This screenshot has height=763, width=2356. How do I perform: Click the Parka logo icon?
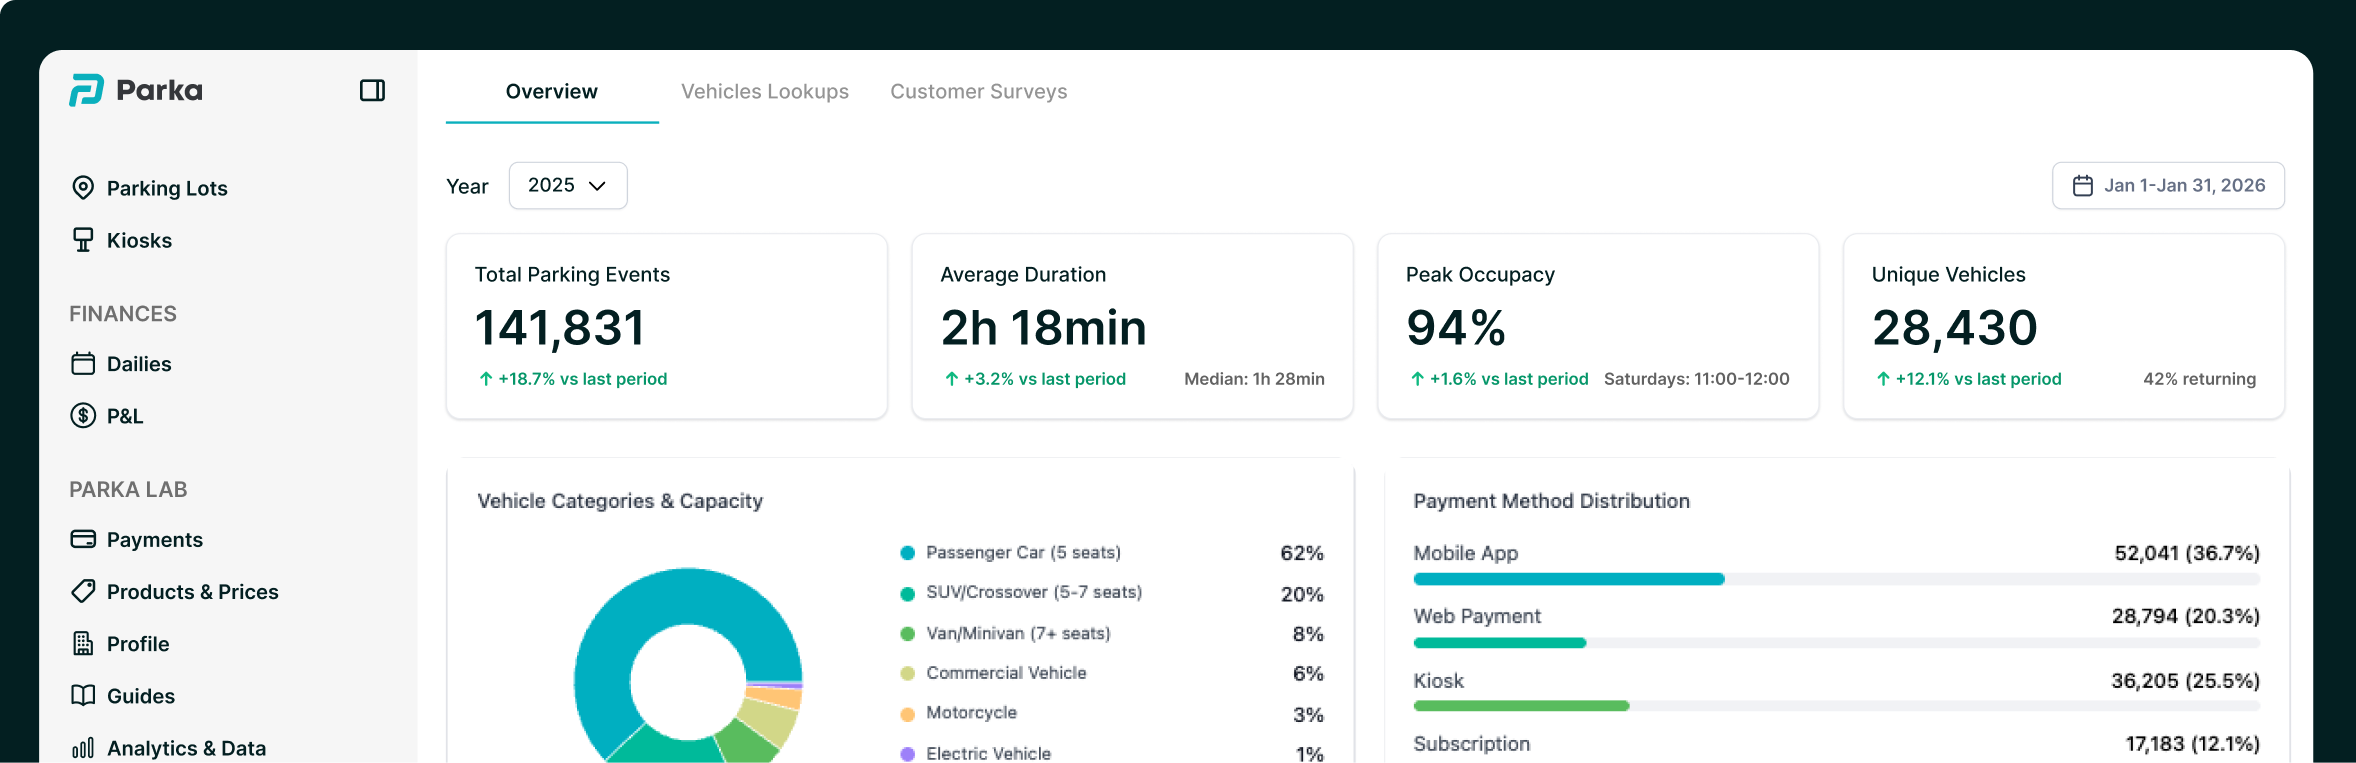tap(86, 90)
